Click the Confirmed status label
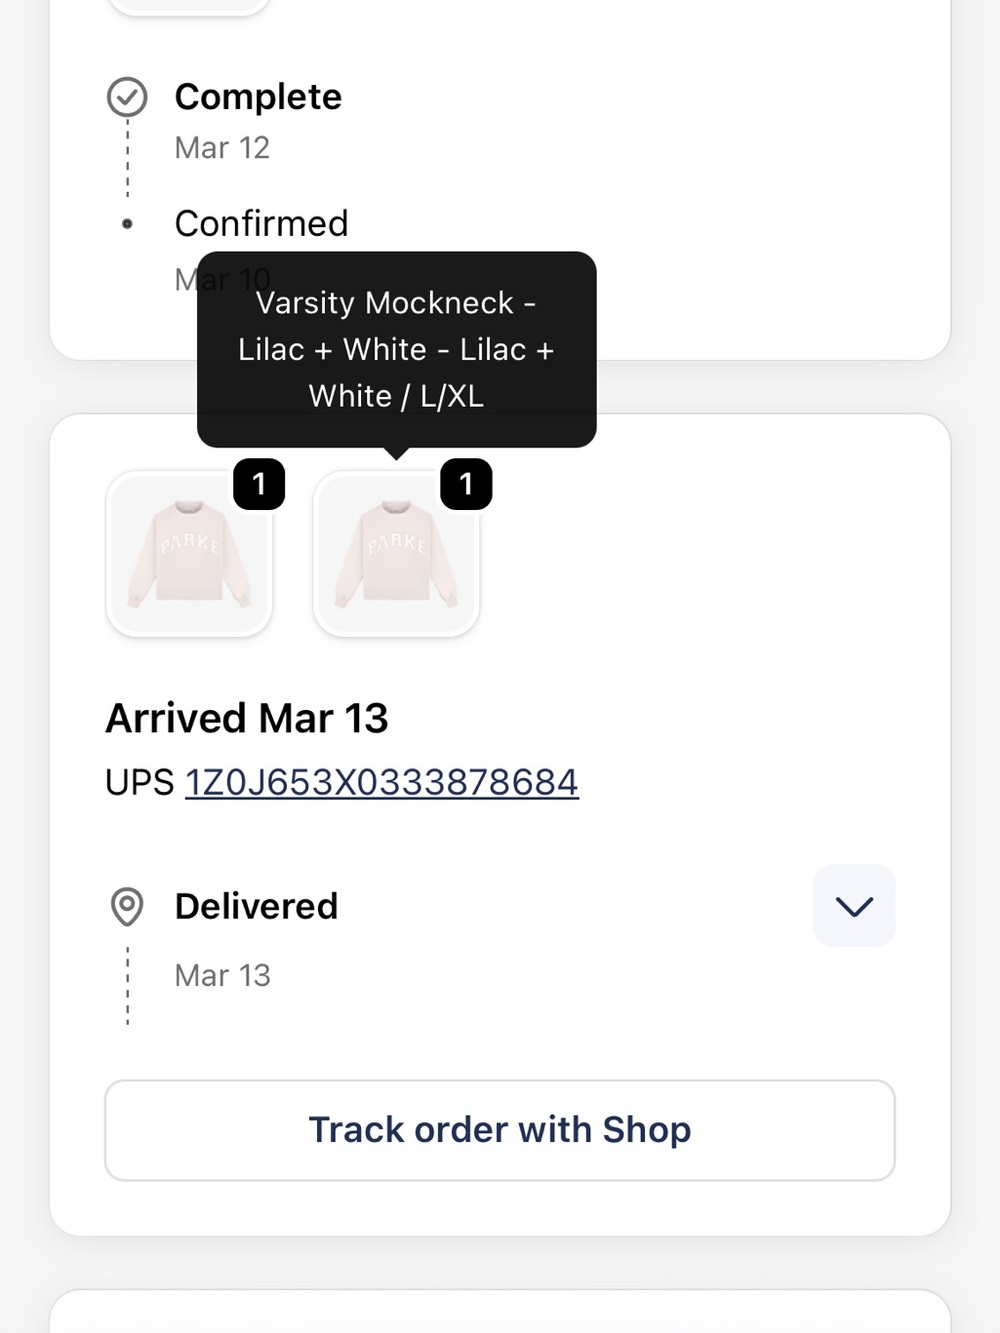This screenshot has width=1000, height=1333. click(x=261, y=223)
